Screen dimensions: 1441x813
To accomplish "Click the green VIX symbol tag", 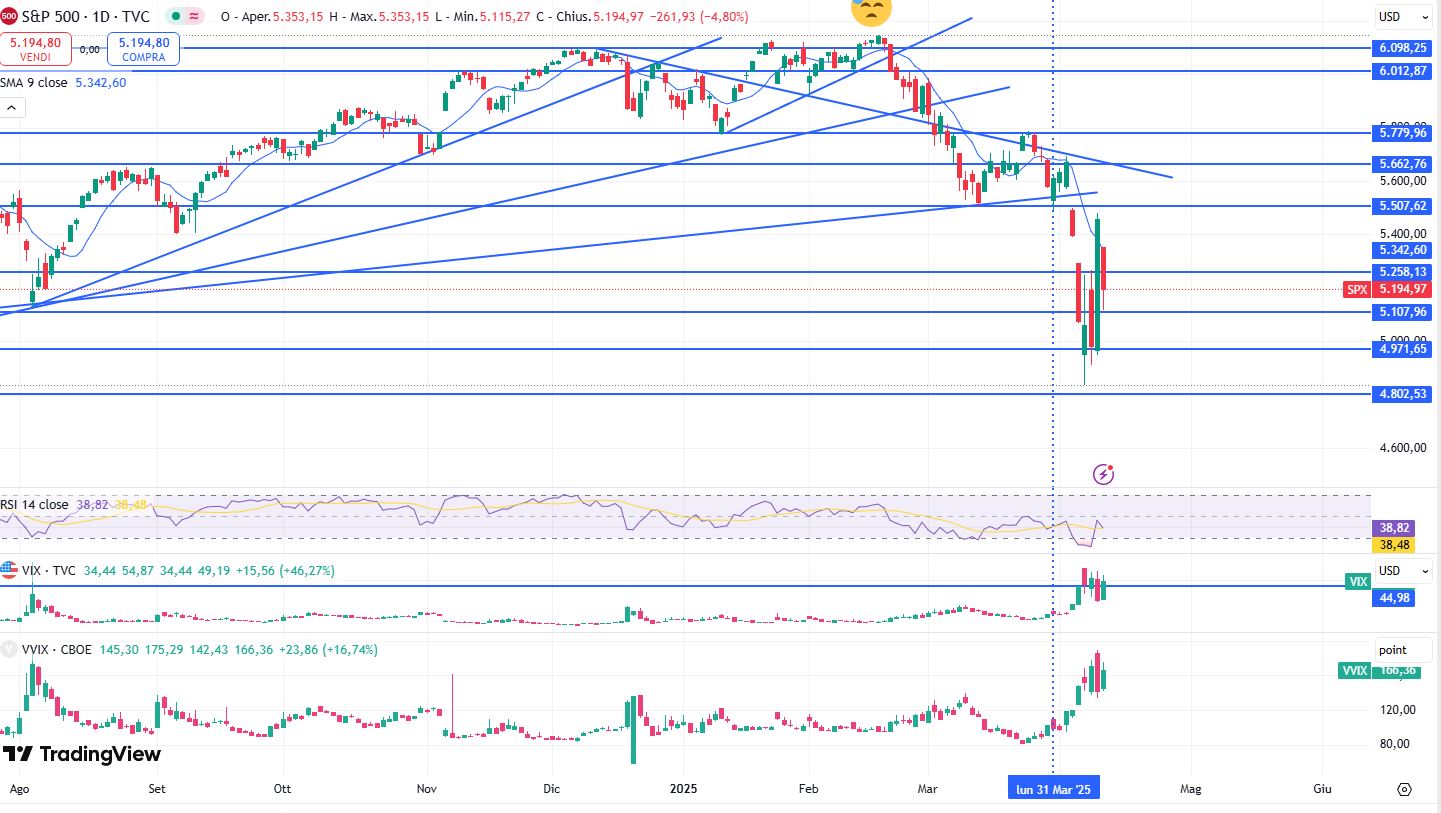I will point(1358,581).
